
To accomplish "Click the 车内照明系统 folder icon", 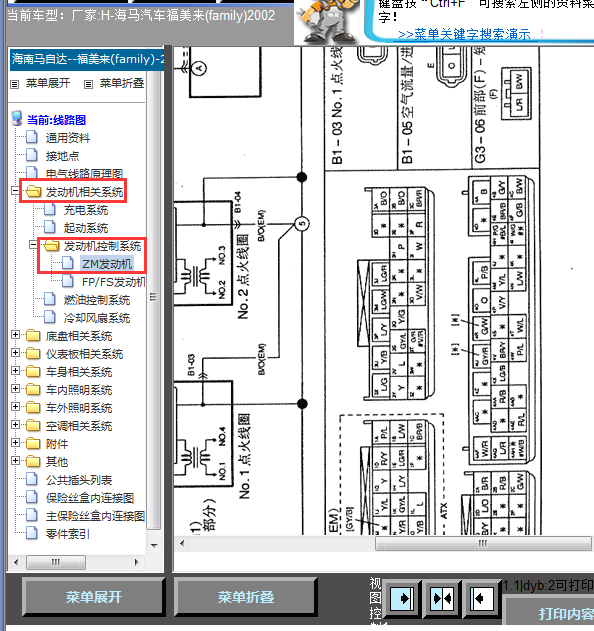I will click(33, 390).
